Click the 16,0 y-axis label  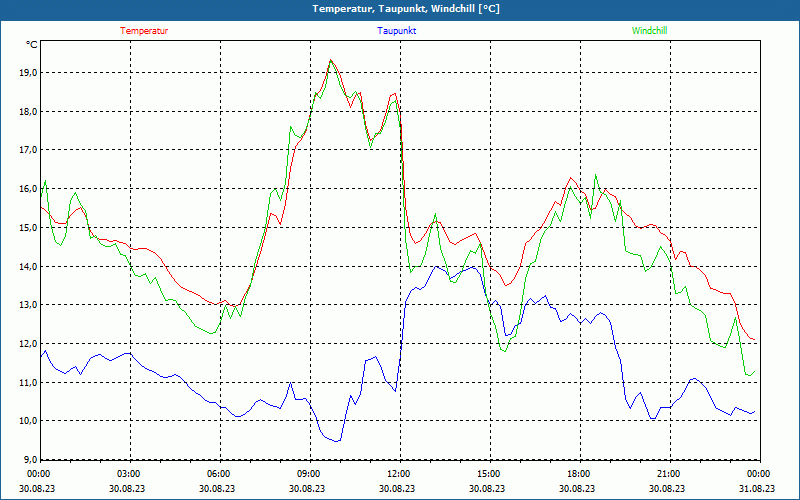(x=29, y=189)
